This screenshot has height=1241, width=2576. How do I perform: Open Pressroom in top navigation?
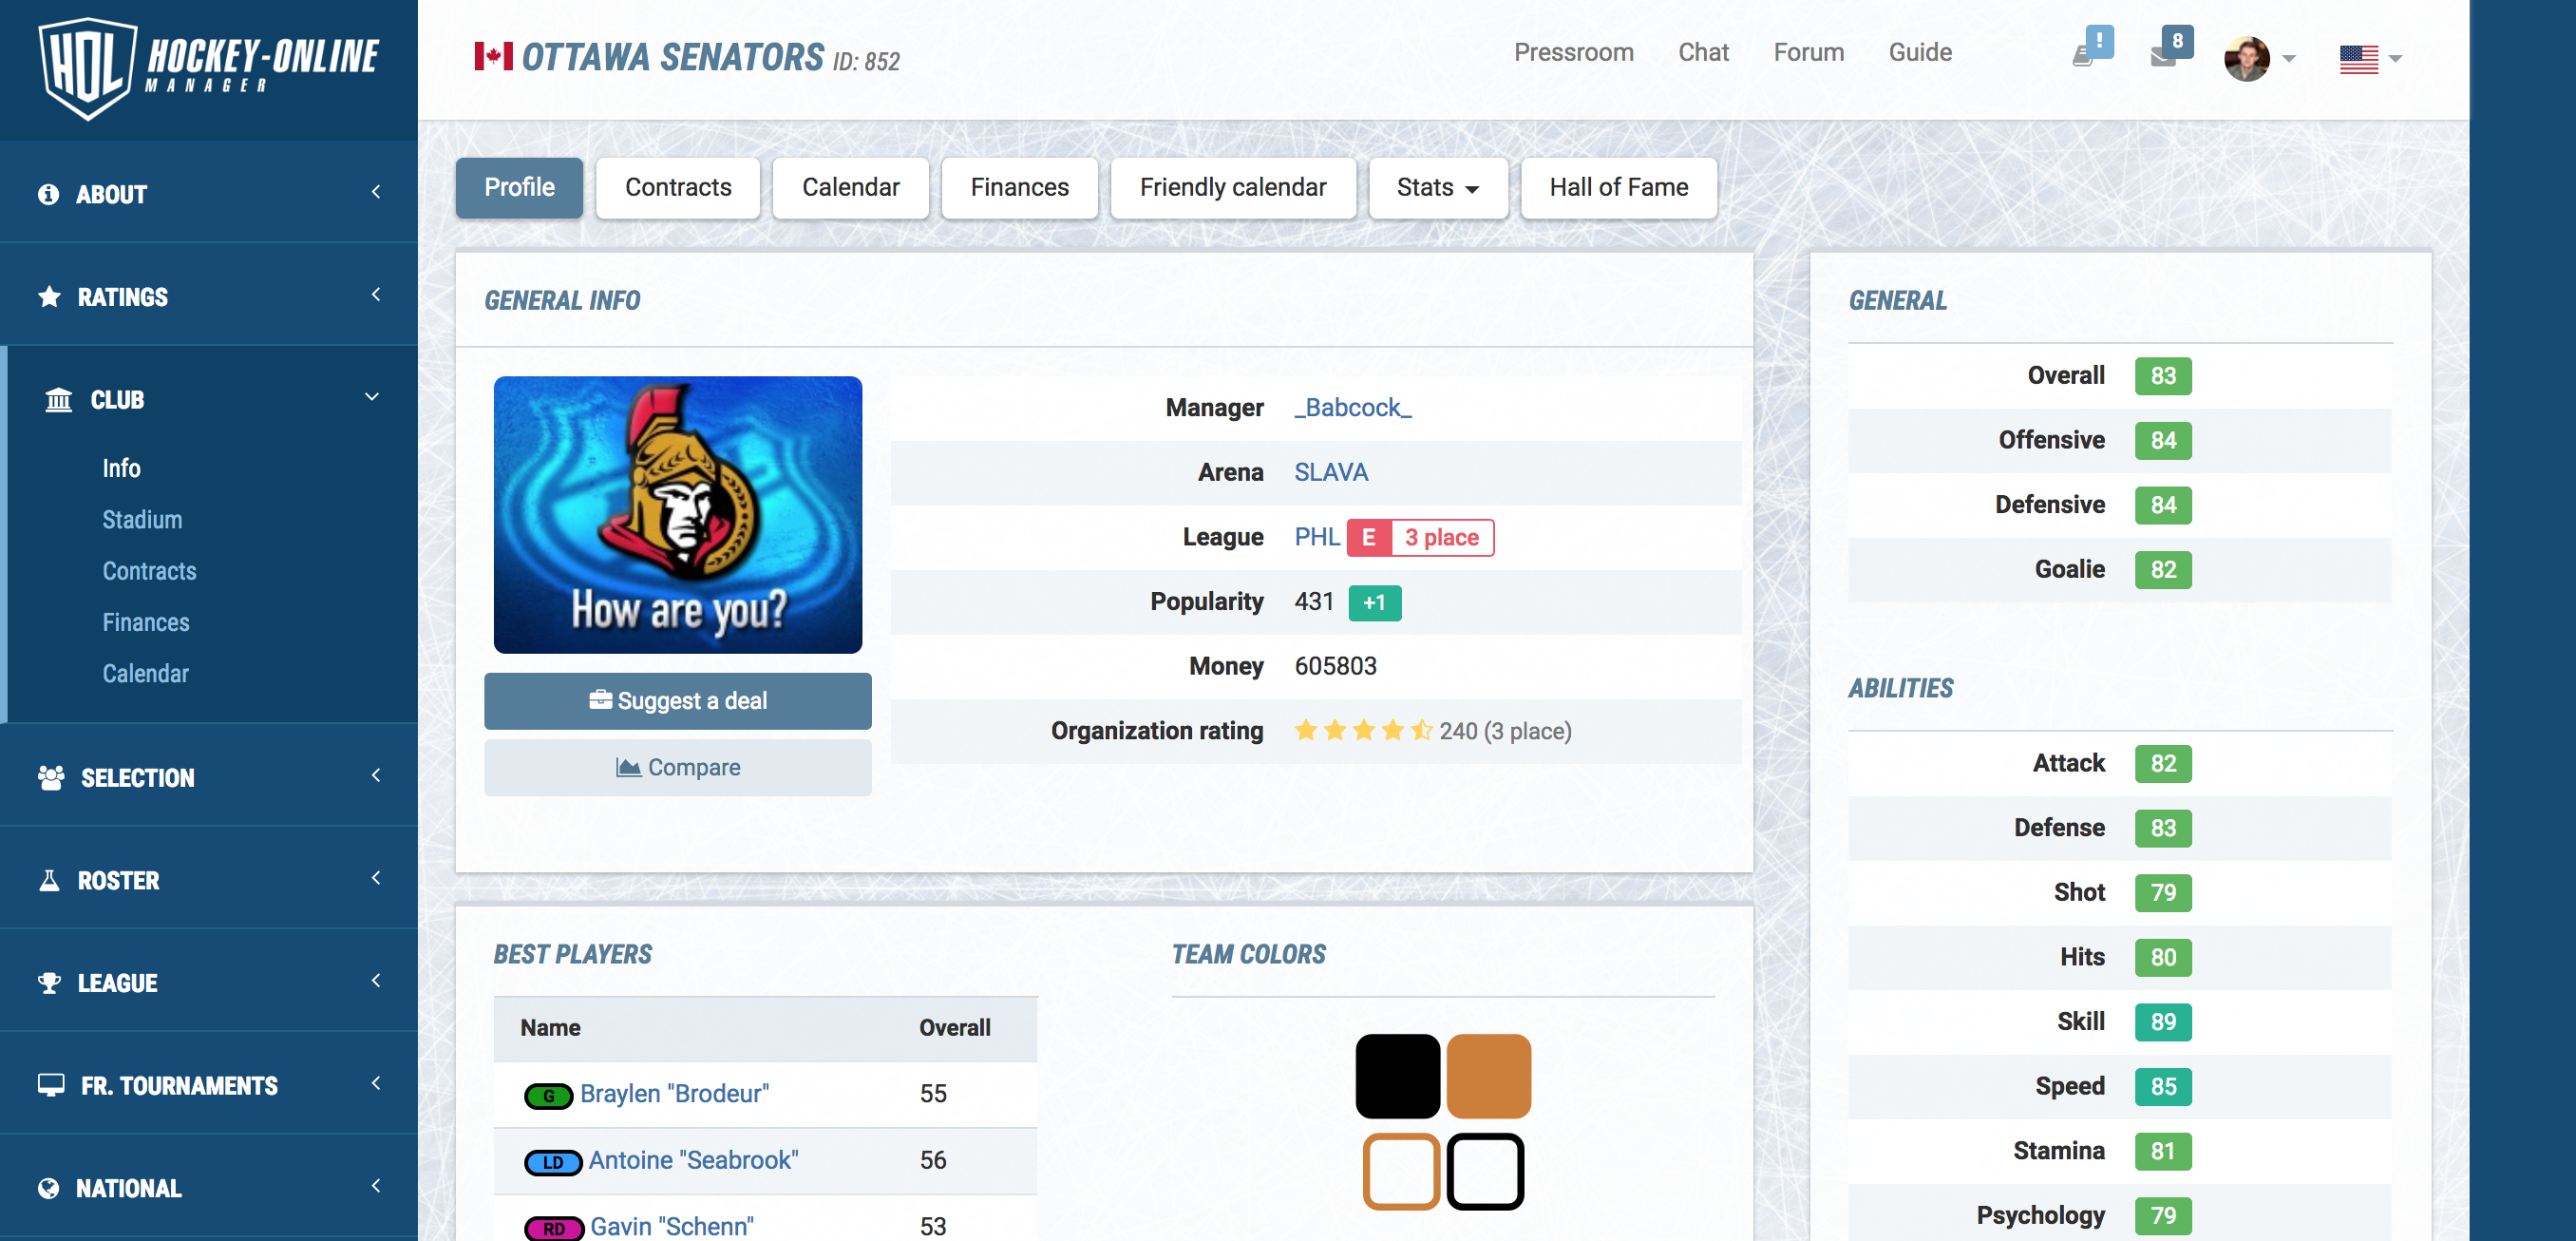click(x=1574, y=53)
